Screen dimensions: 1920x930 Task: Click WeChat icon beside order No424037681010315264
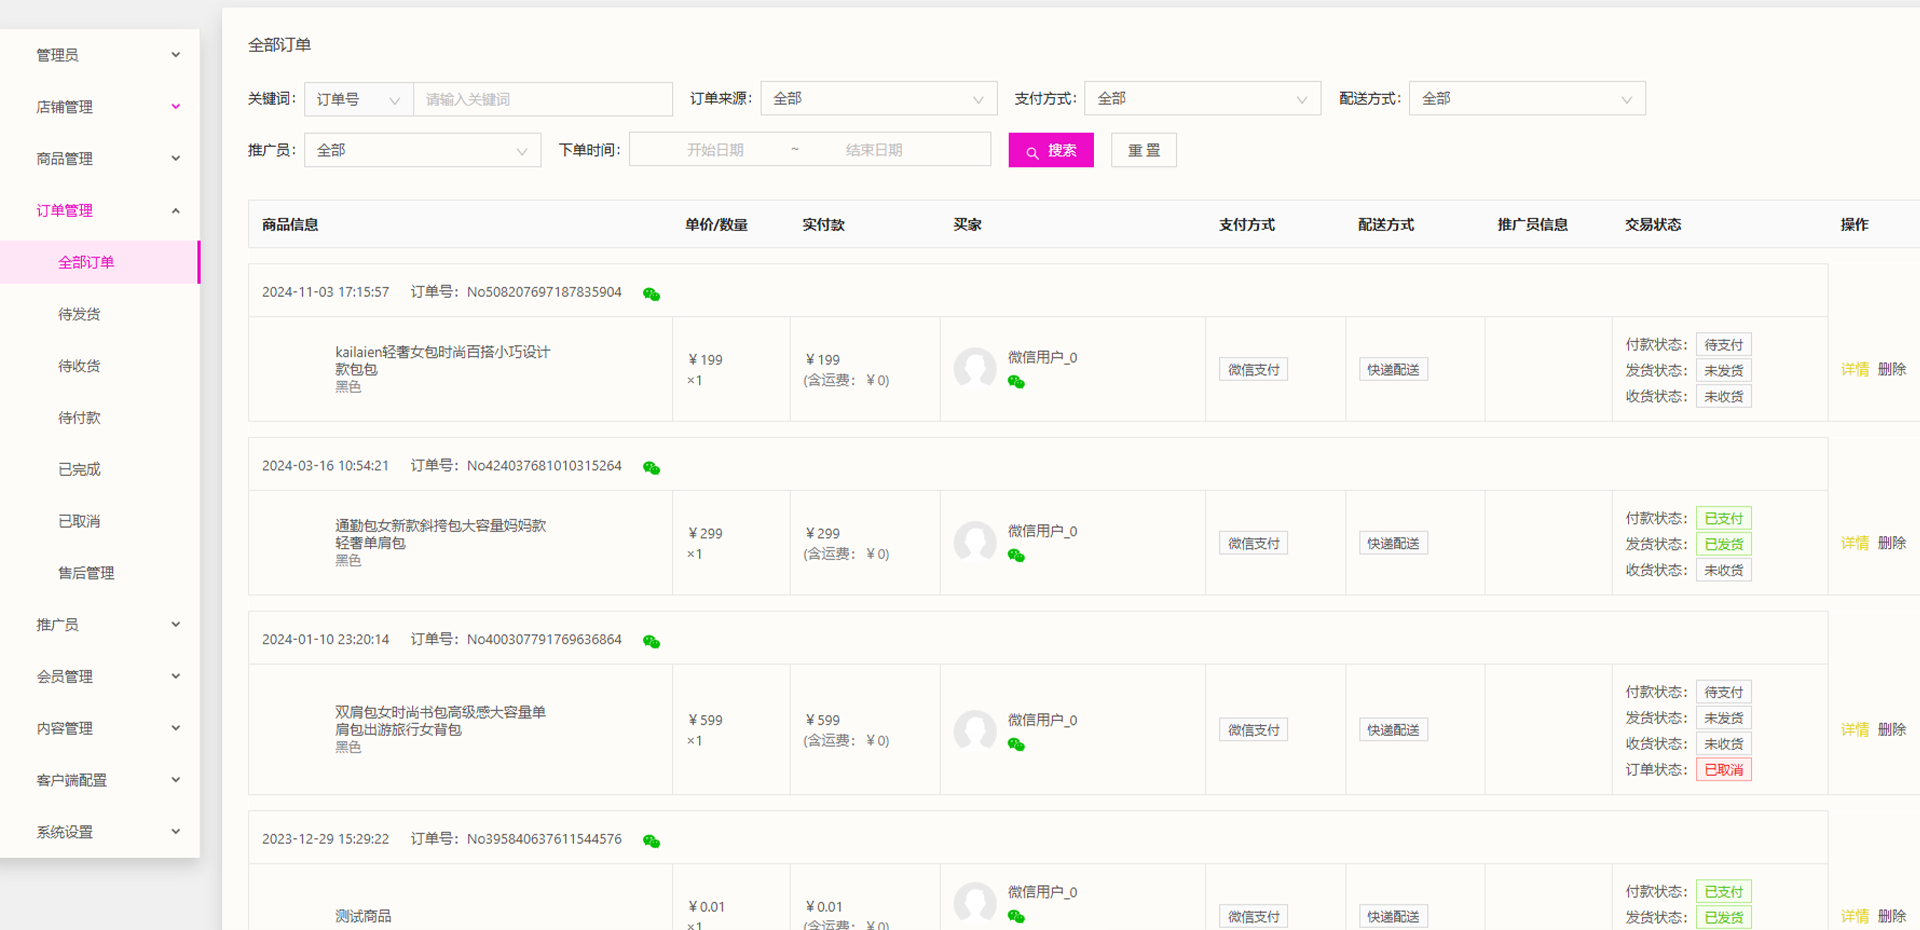tap(651, 468)
